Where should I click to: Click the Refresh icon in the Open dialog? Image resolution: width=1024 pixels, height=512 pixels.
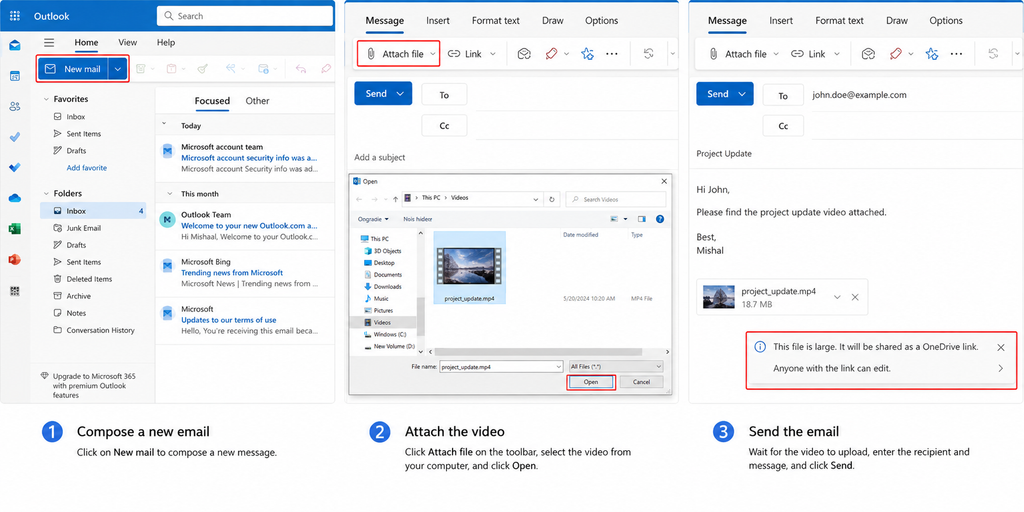[x=552, y=199]
